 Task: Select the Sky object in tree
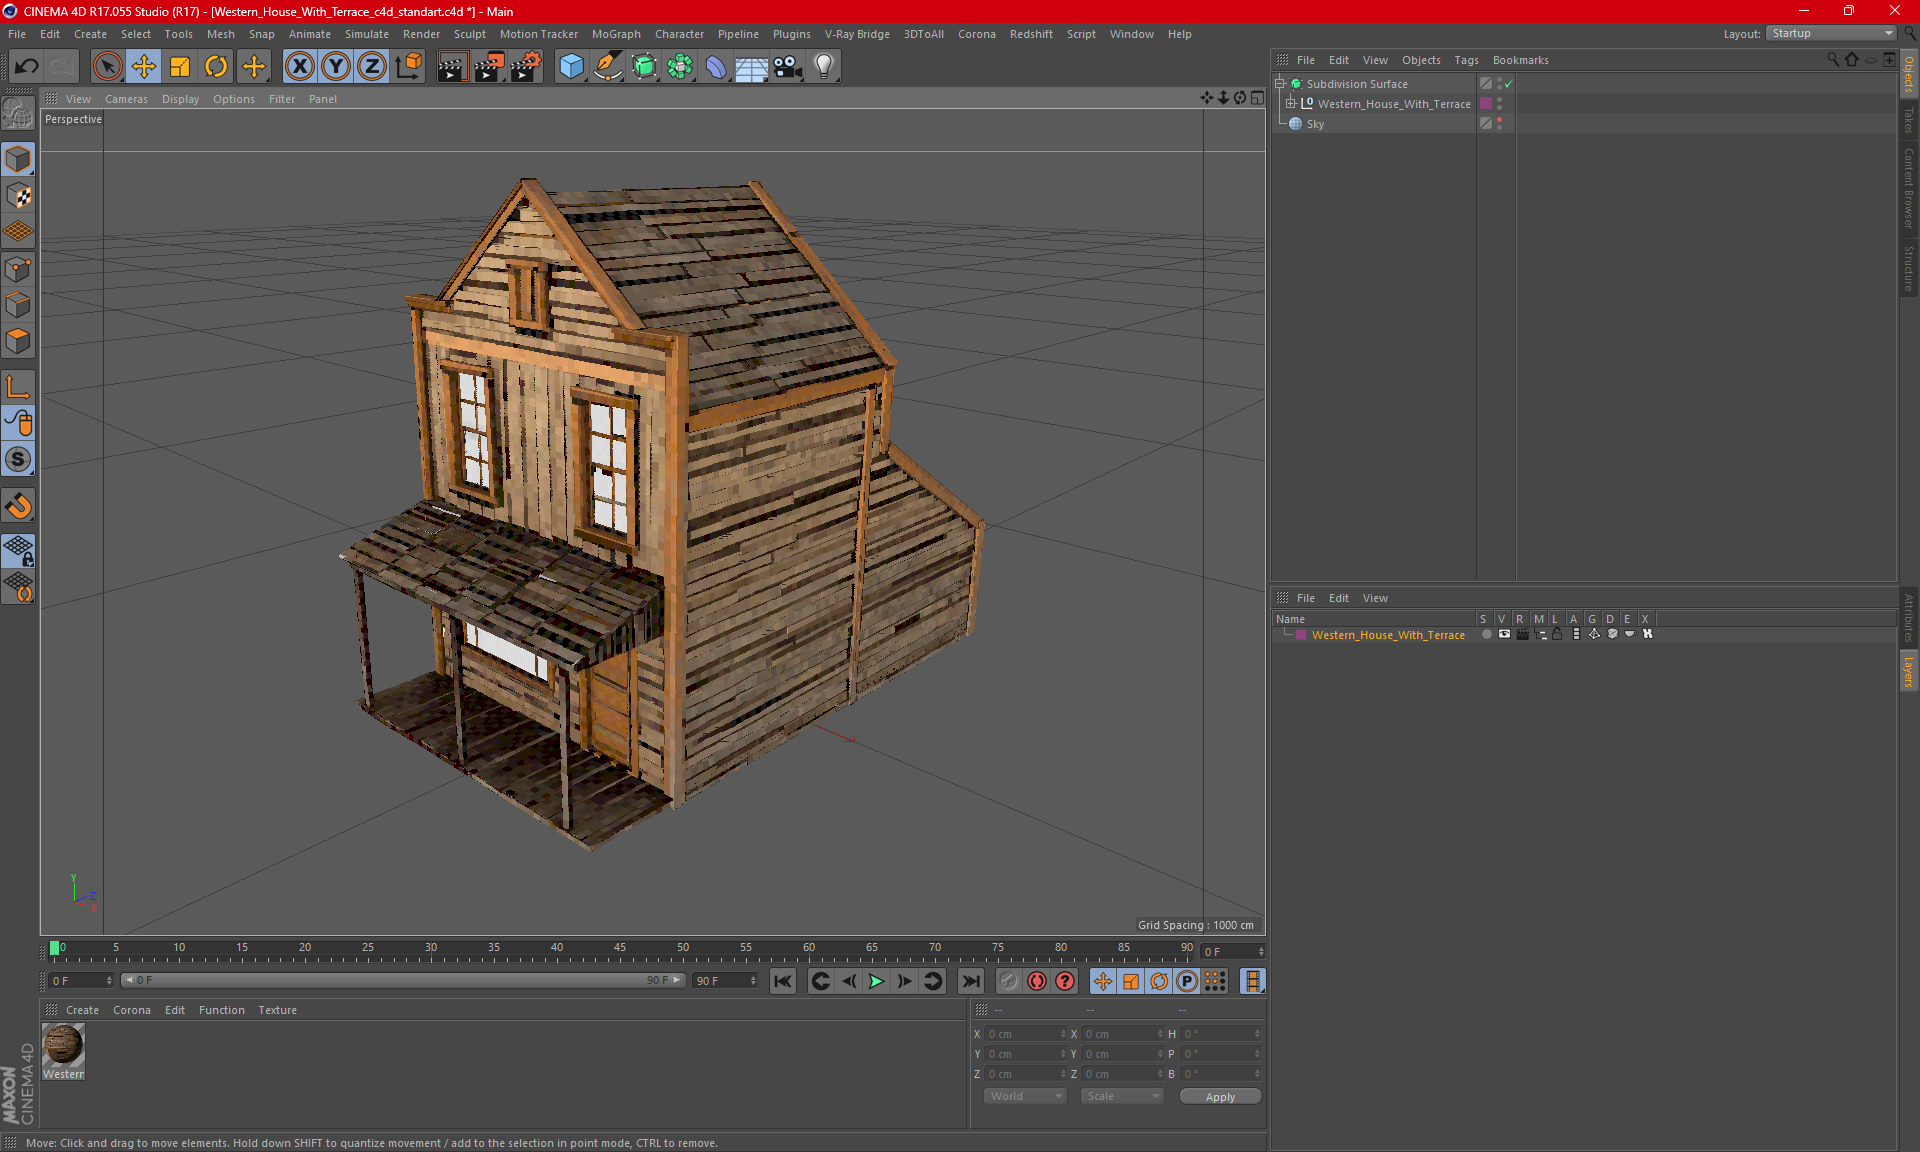(x=1315, y=124)
